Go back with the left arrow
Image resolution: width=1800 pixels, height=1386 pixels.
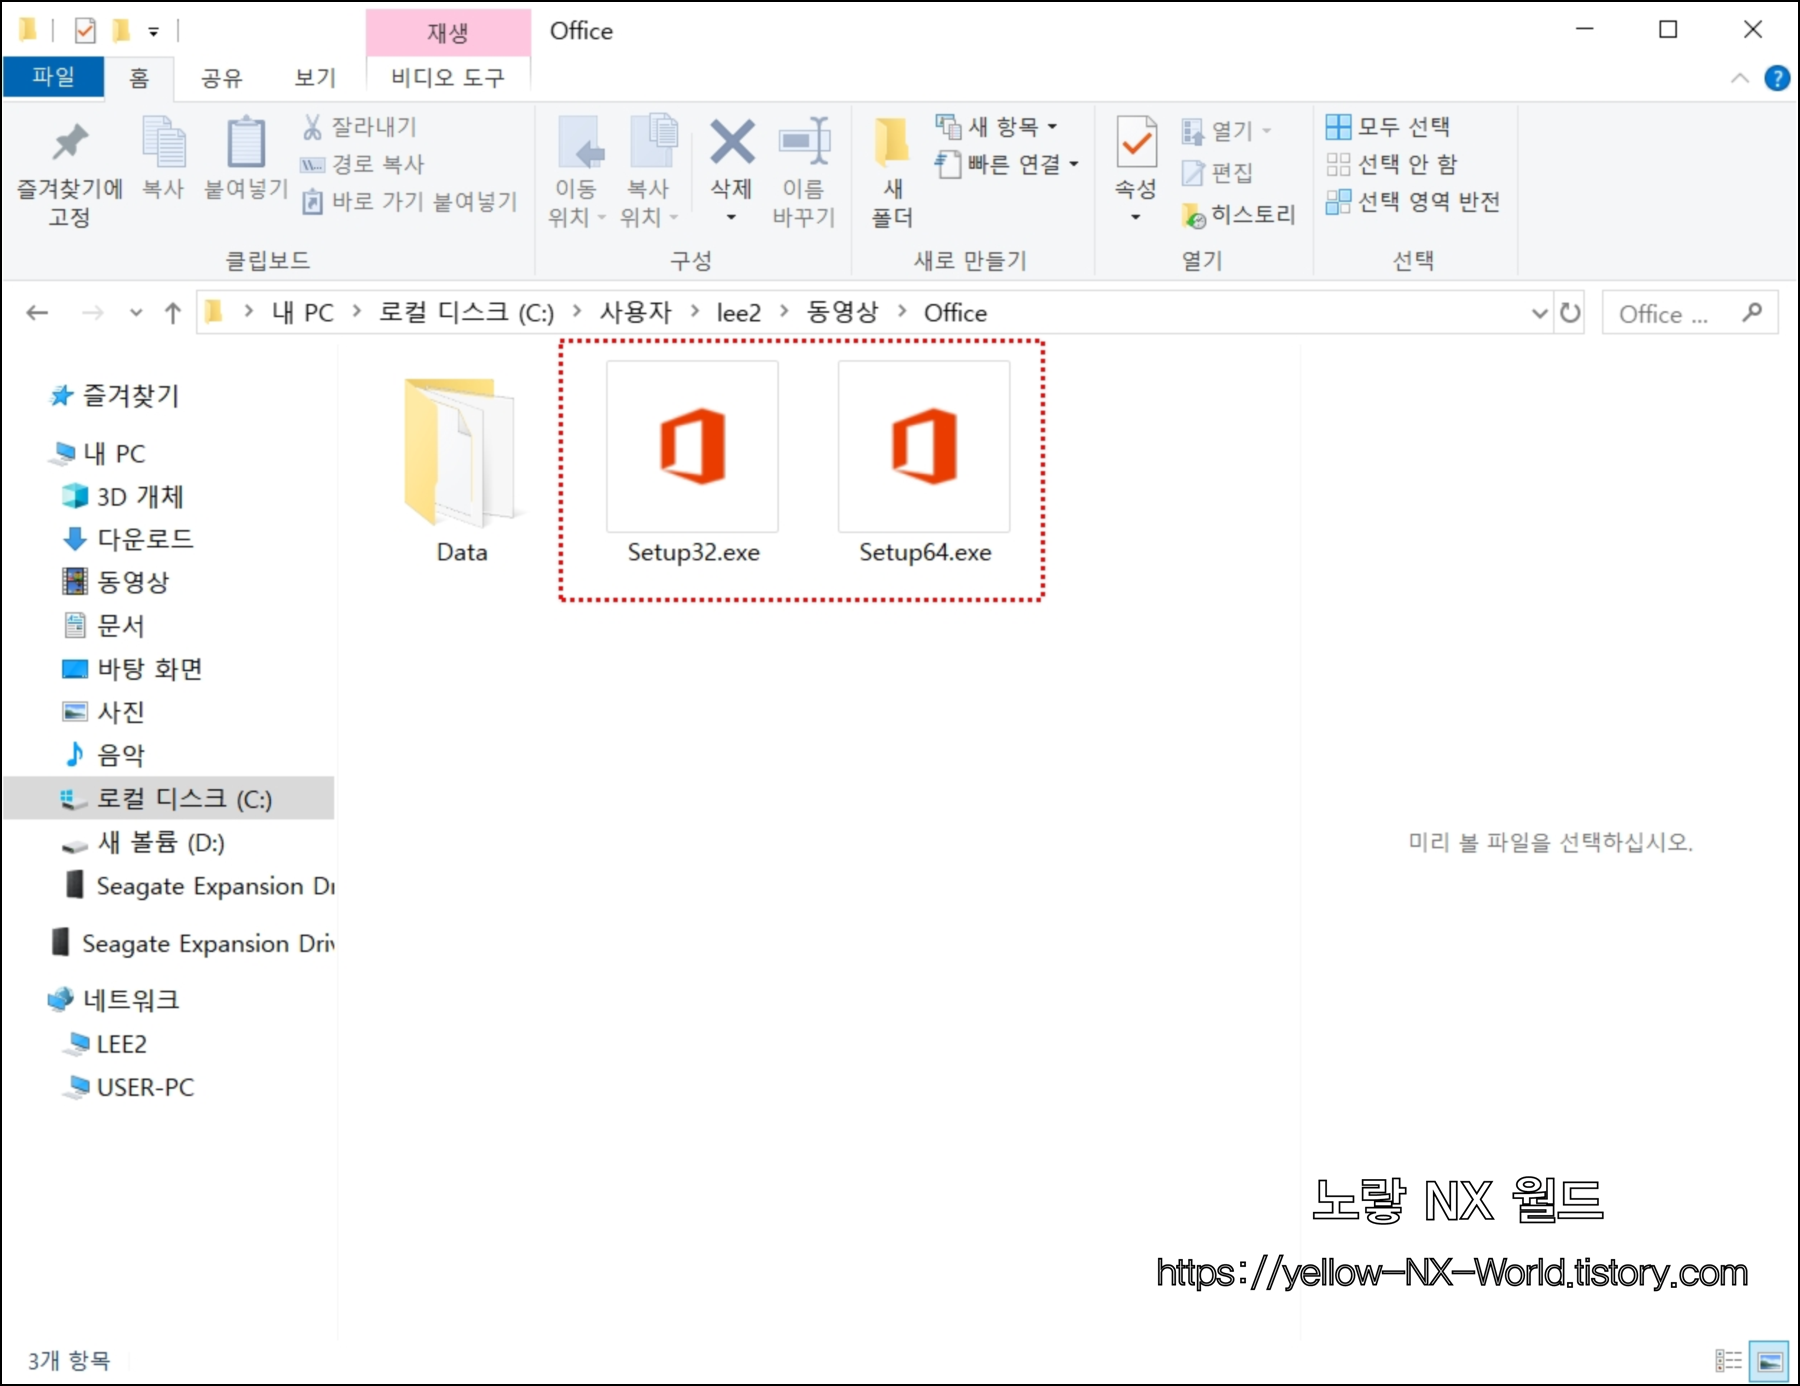(37, 313)
